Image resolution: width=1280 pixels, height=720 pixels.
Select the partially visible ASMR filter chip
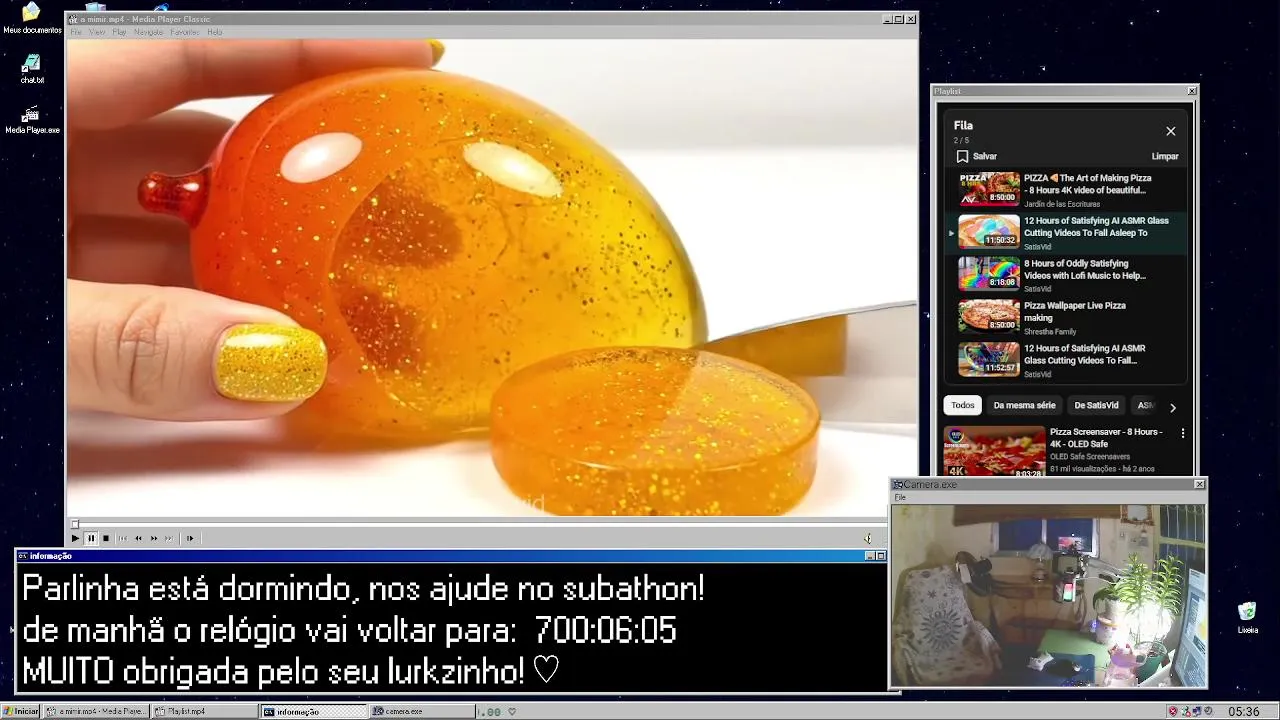[x=1146, y=405]
